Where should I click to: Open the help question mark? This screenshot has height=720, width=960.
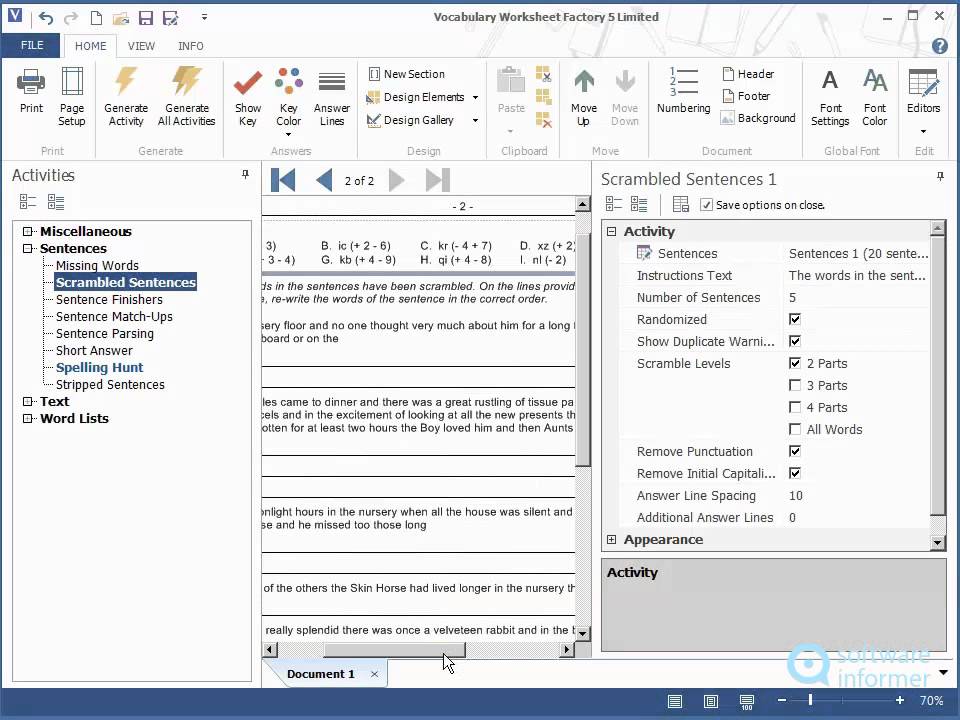click(939, 46)
